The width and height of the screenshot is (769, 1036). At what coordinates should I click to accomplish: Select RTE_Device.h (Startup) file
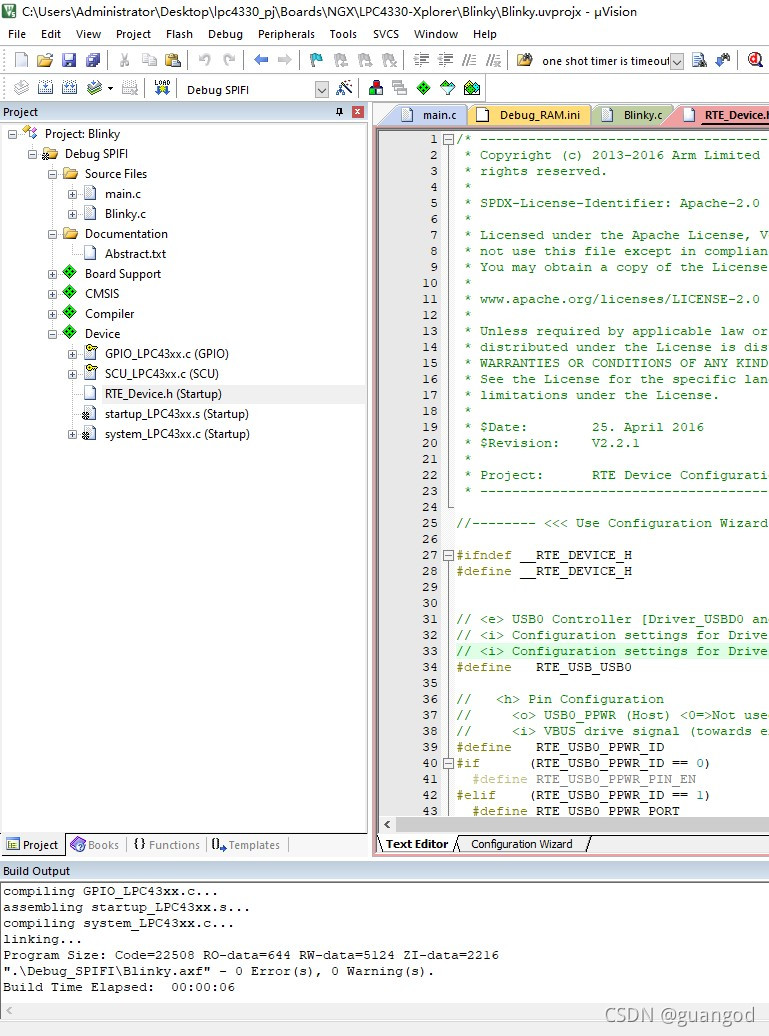point(163,394)
